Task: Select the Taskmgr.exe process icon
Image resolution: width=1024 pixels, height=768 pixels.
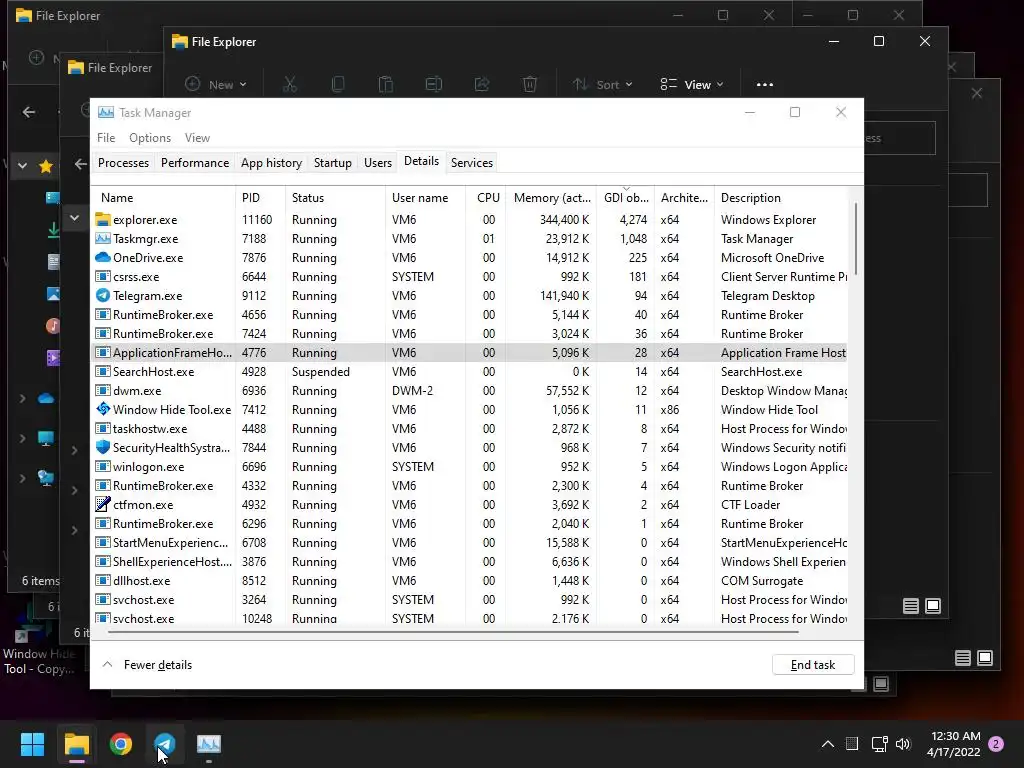Action: click(103, 238)
